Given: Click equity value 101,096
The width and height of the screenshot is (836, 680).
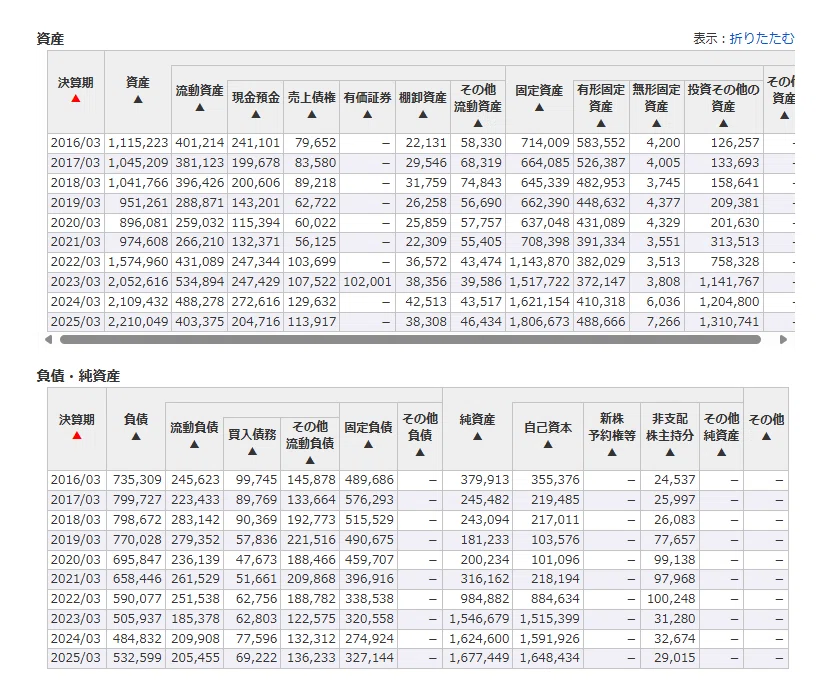Looking at the screenshot, I should click(x=555, y=560).
